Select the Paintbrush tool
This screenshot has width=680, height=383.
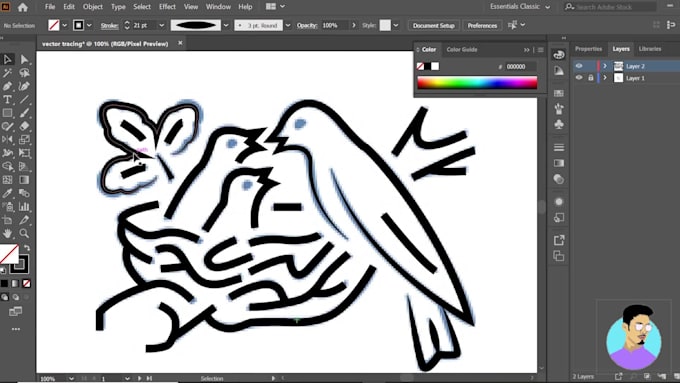[x=24, y=113]
